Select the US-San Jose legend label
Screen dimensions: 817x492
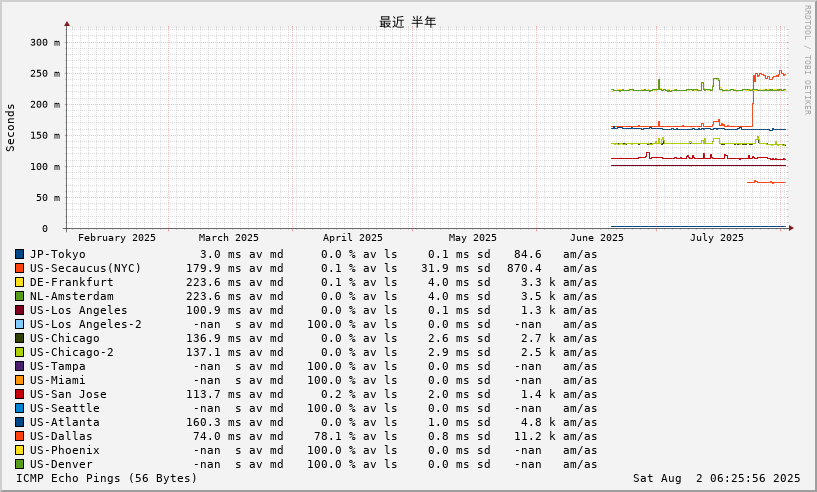[x=68, y=394]
